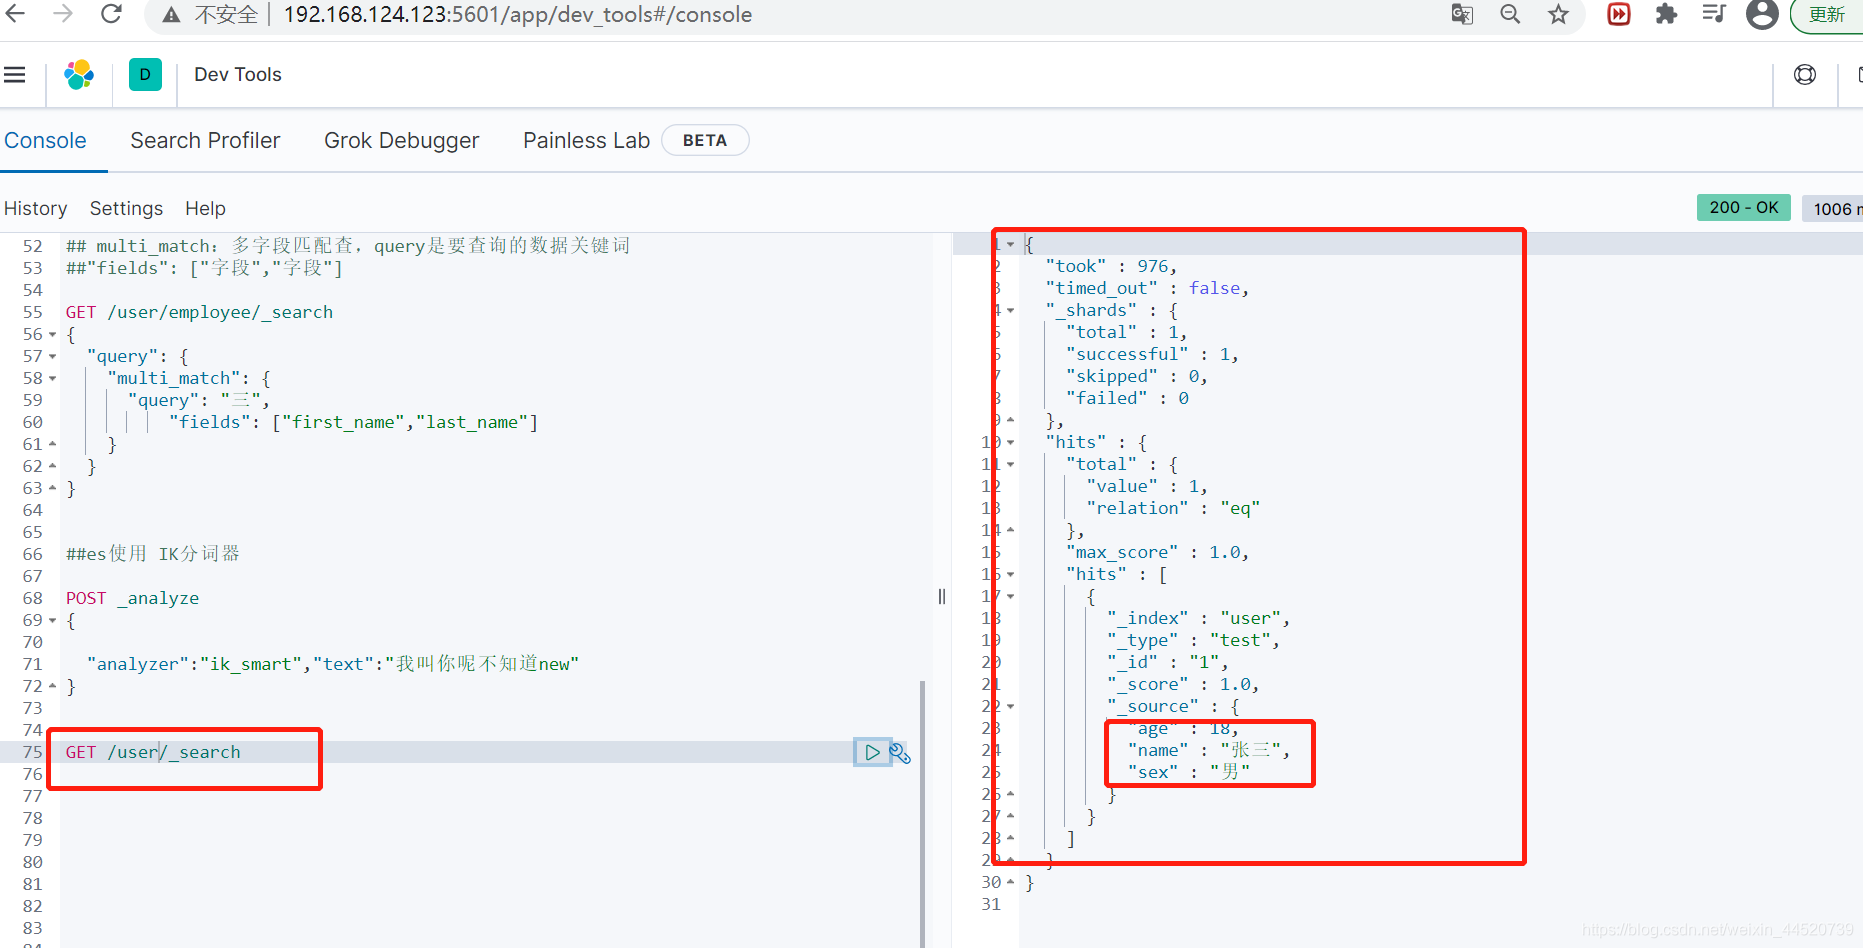Open the Search Profiler tab
Screen dimensions: 1863x948
tap(205, 141)
